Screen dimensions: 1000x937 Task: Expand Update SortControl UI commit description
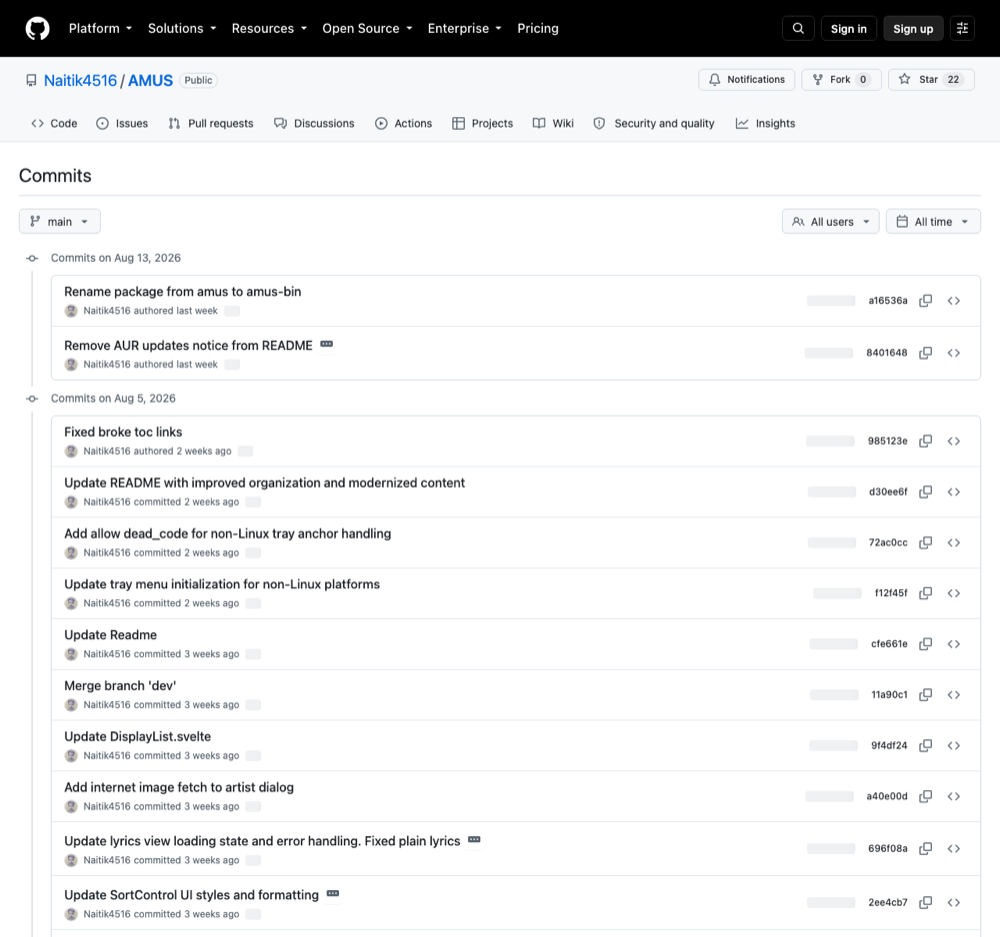click(x=332, y=894)
